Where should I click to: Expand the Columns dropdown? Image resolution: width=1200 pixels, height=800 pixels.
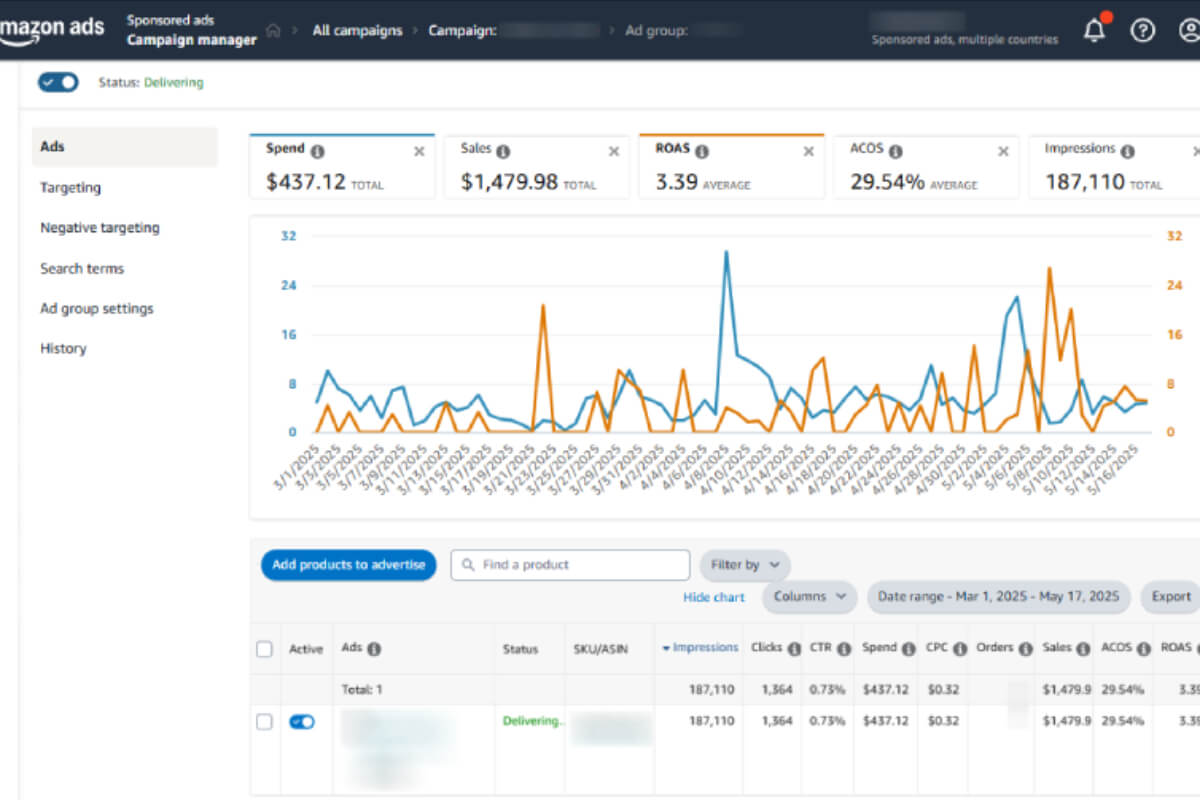click(x=810, y=597)
